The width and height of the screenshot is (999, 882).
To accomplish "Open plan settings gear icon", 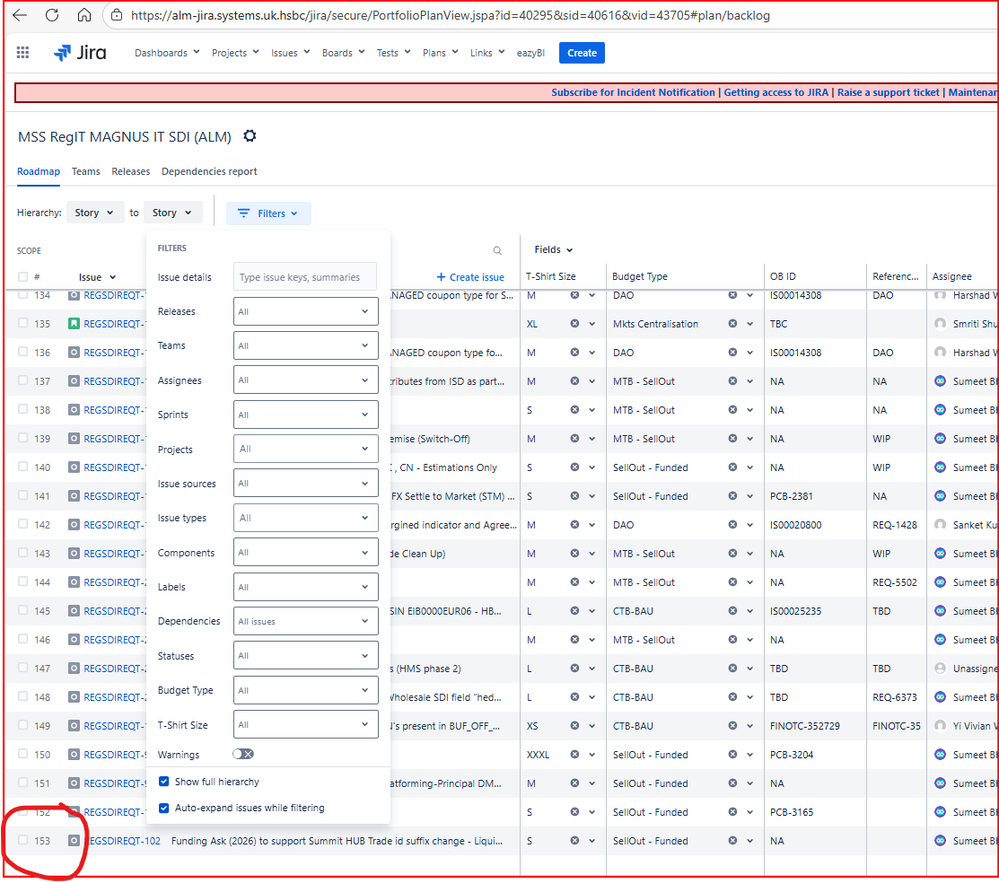I will pyautogui.click(x=250, y=136).
